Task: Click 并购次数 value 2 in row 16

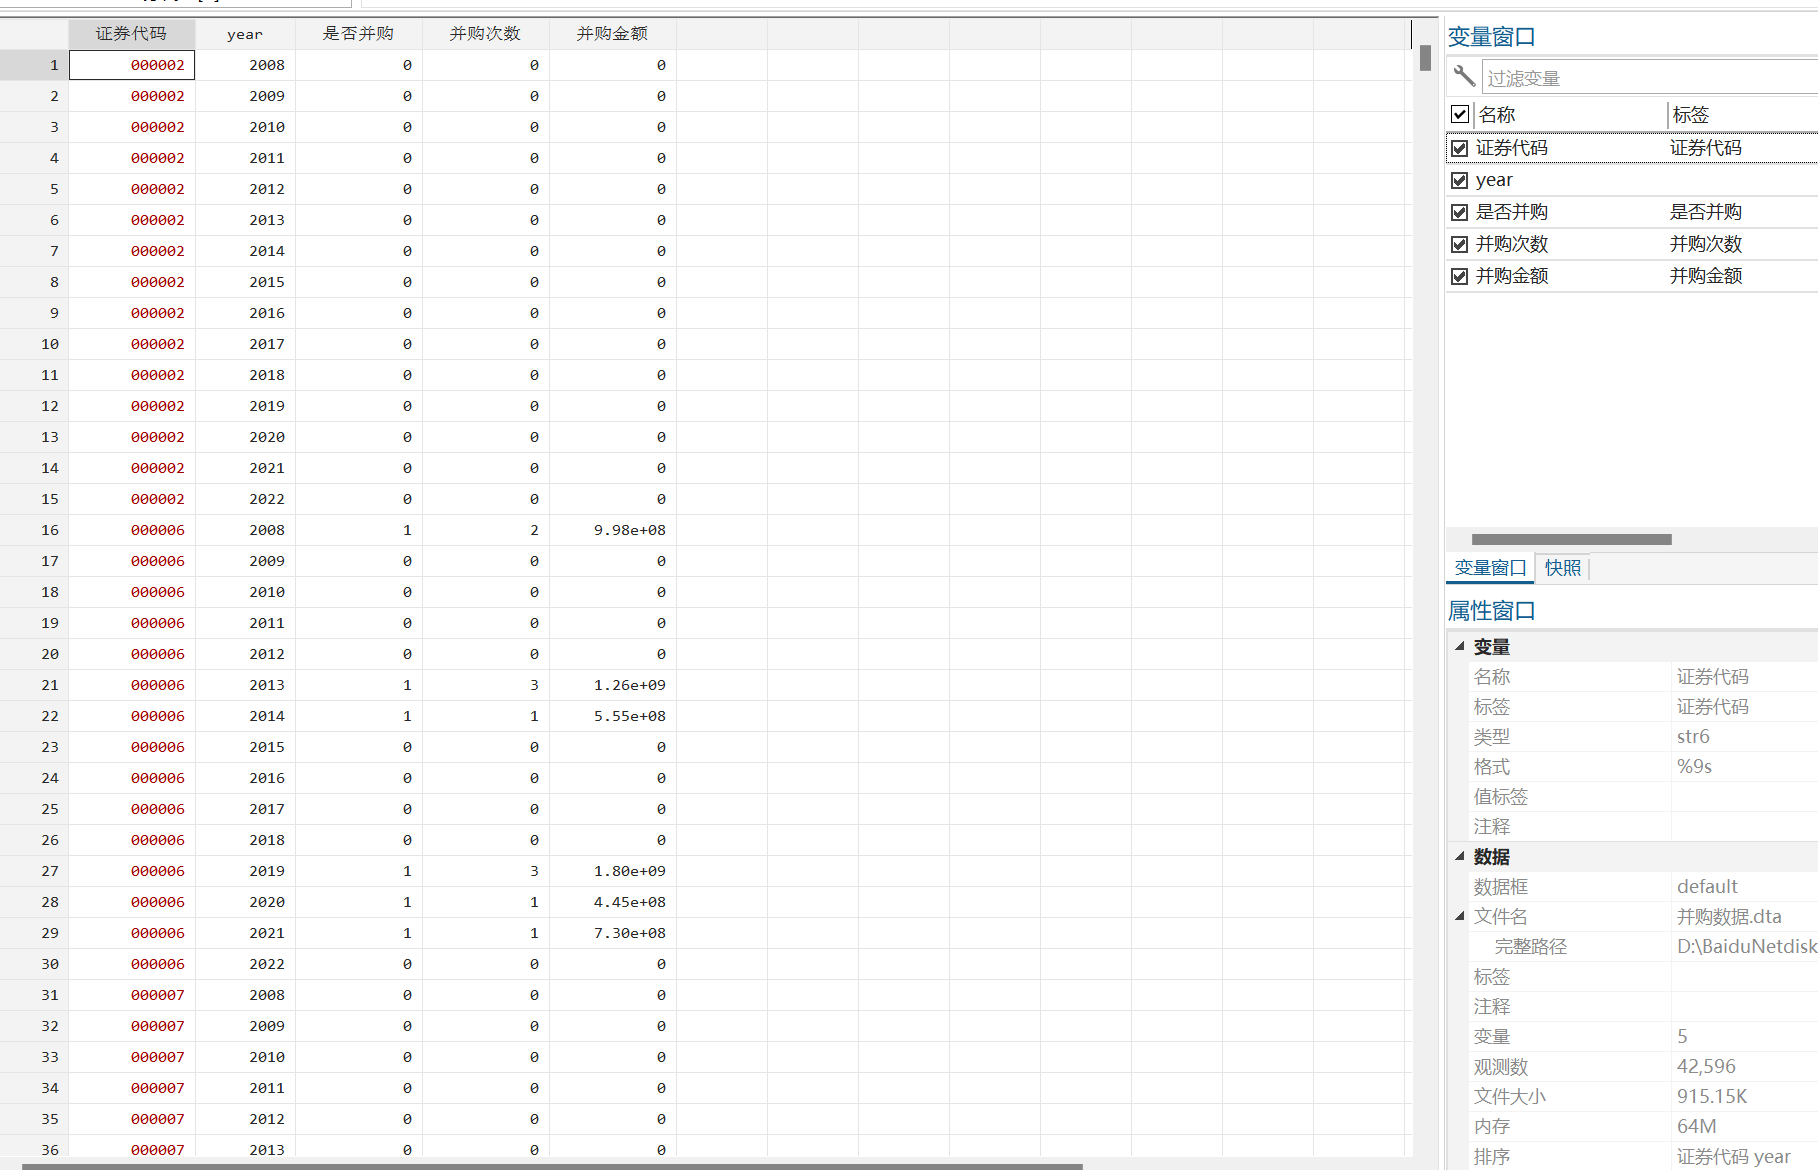Action: 486,530
